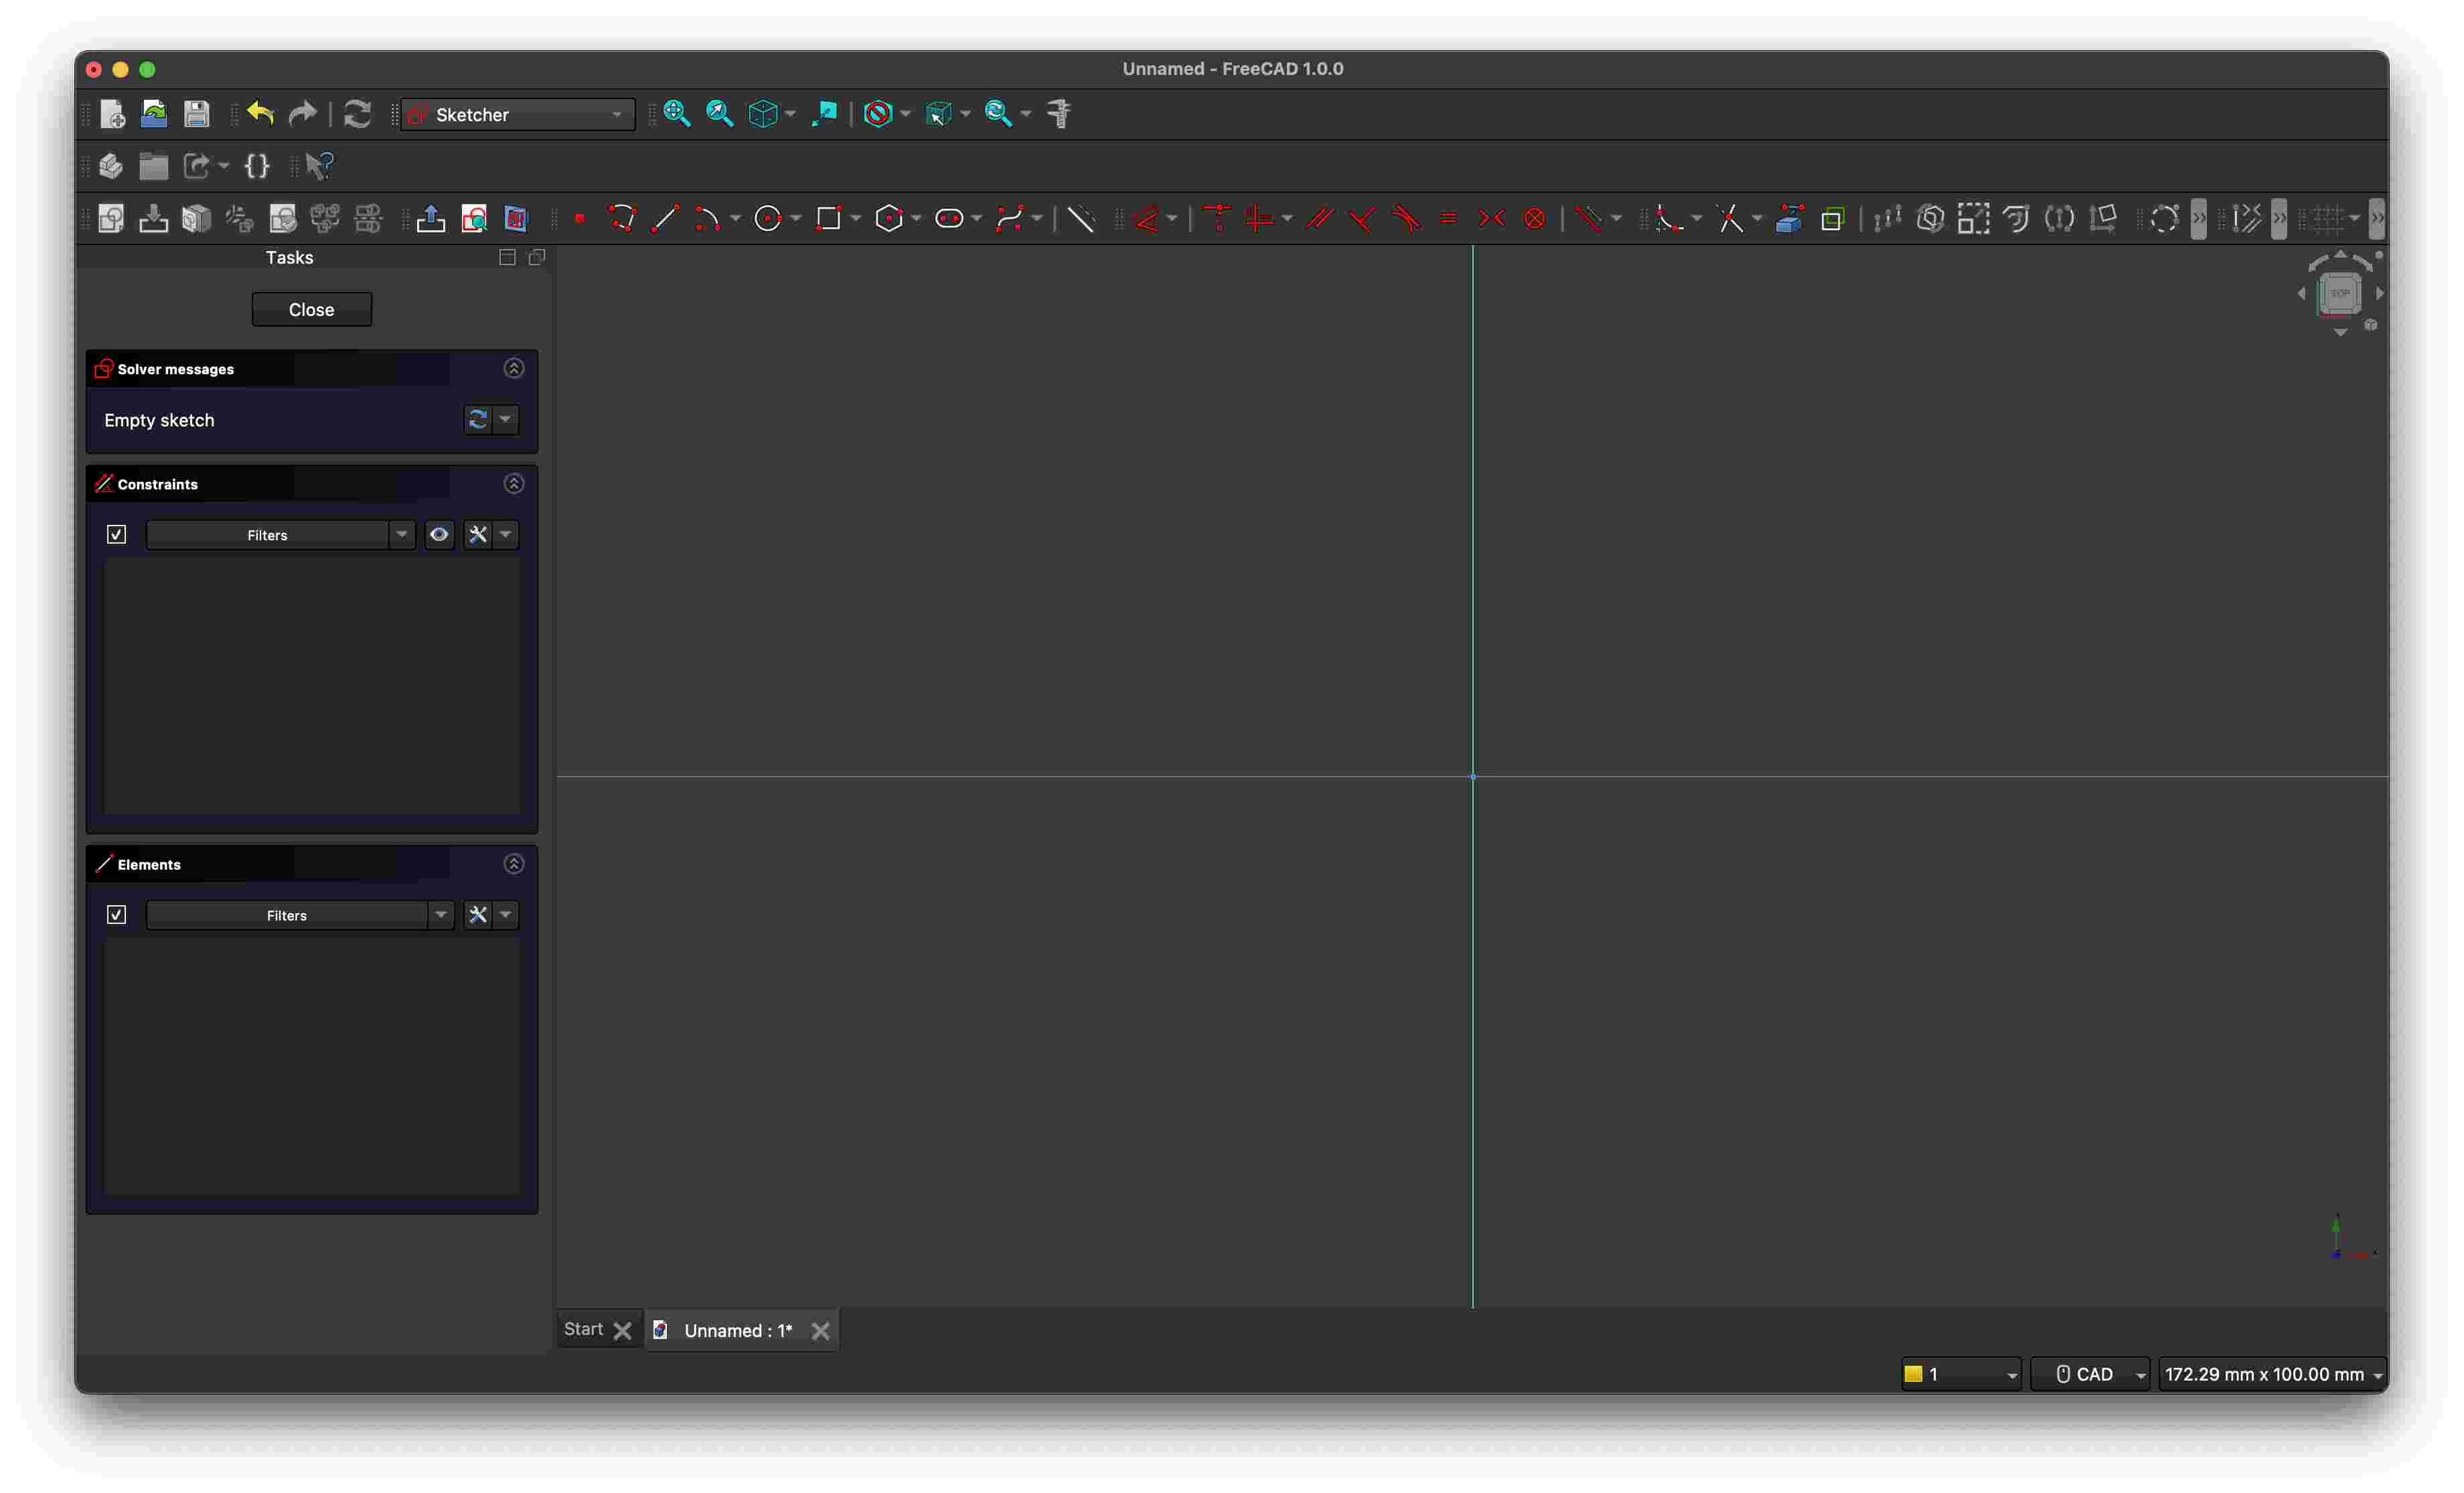Open the Elements settings dropdown arrow
This screenshot has width=2464, height=1493.
(x=506, y=915)
